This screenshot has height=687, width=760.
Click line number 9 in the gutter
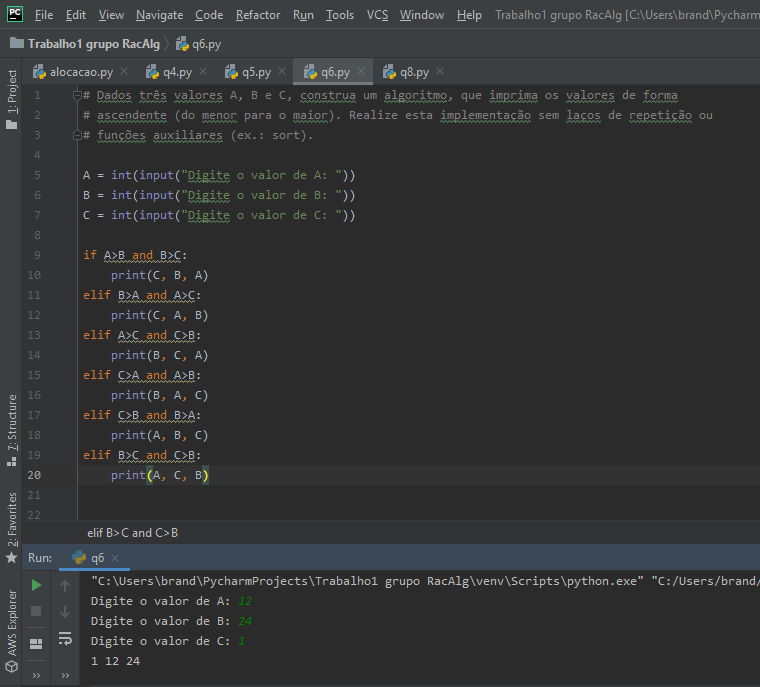37,255
